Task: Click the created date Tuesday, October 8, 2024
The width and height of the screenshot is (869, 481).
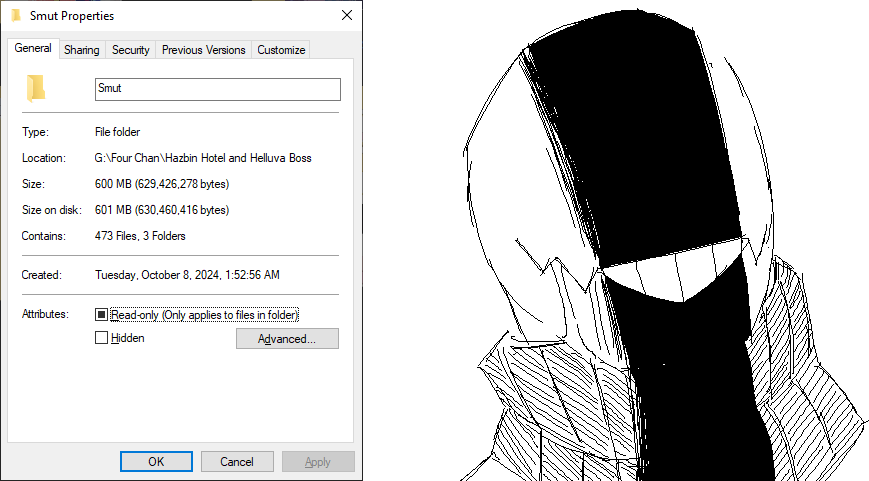Action: point(187,275)
